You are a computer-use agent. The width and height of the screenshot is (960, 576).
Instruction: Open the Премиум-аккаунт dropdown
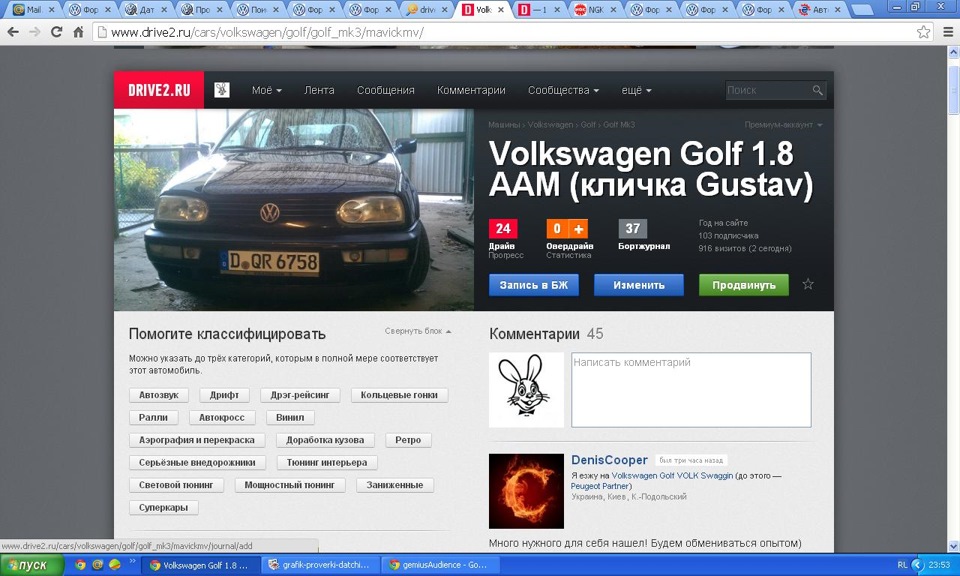click(783, 125)
